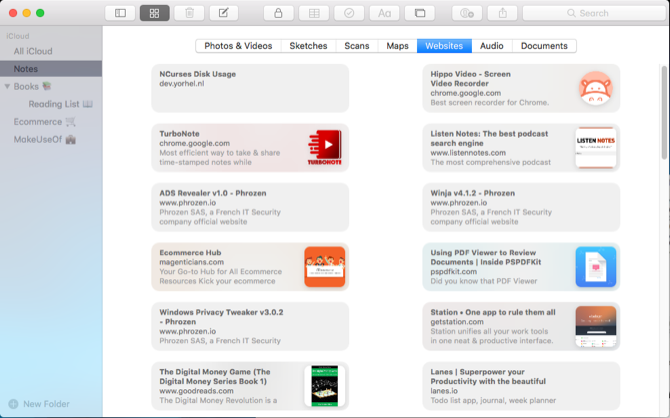Click the Hippo Video hippo icon
This screenshot has height=418, width=670.
pos(596,88)
